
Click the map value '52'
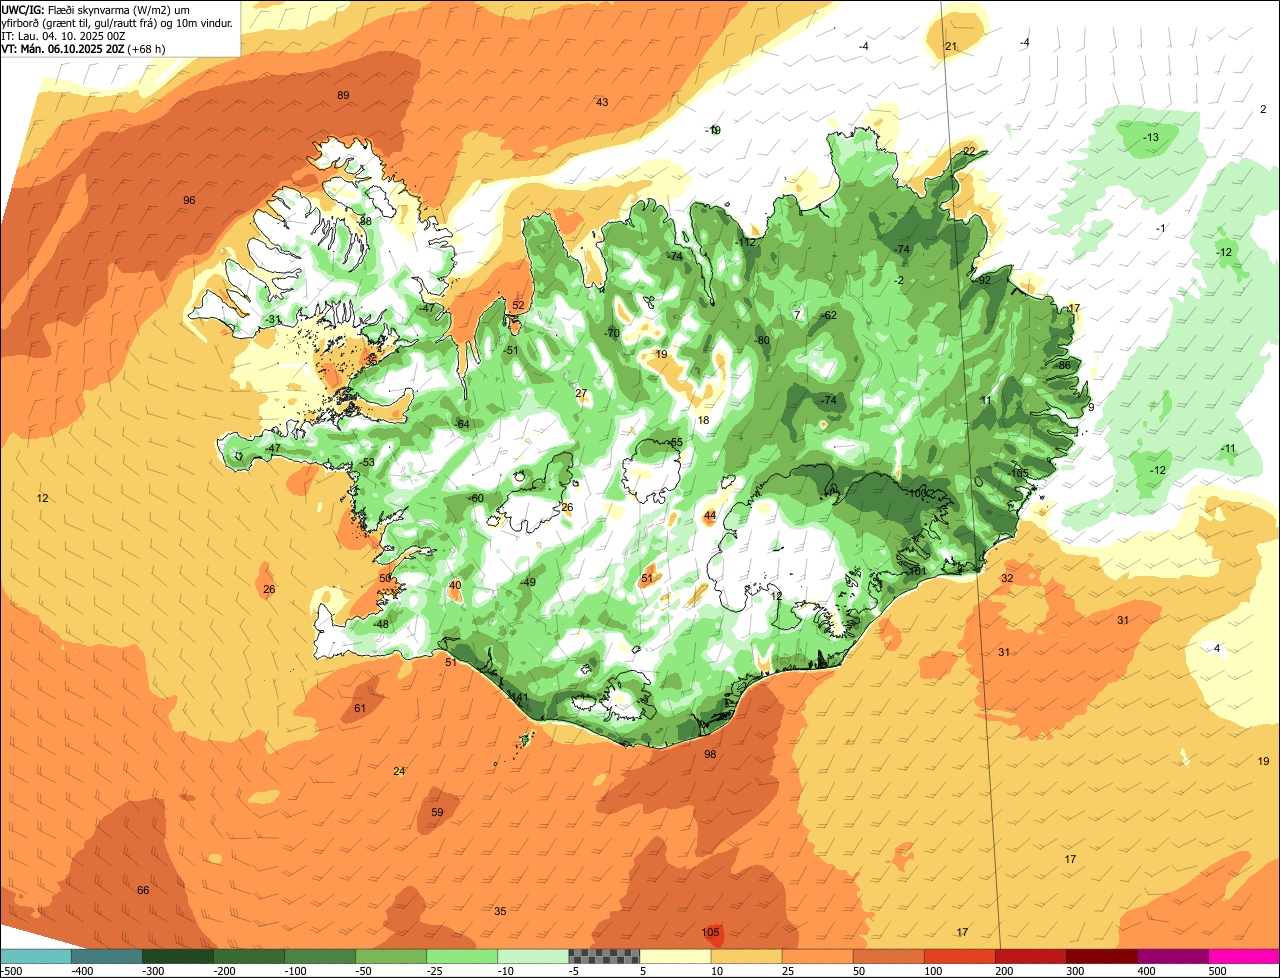point(518,306)
